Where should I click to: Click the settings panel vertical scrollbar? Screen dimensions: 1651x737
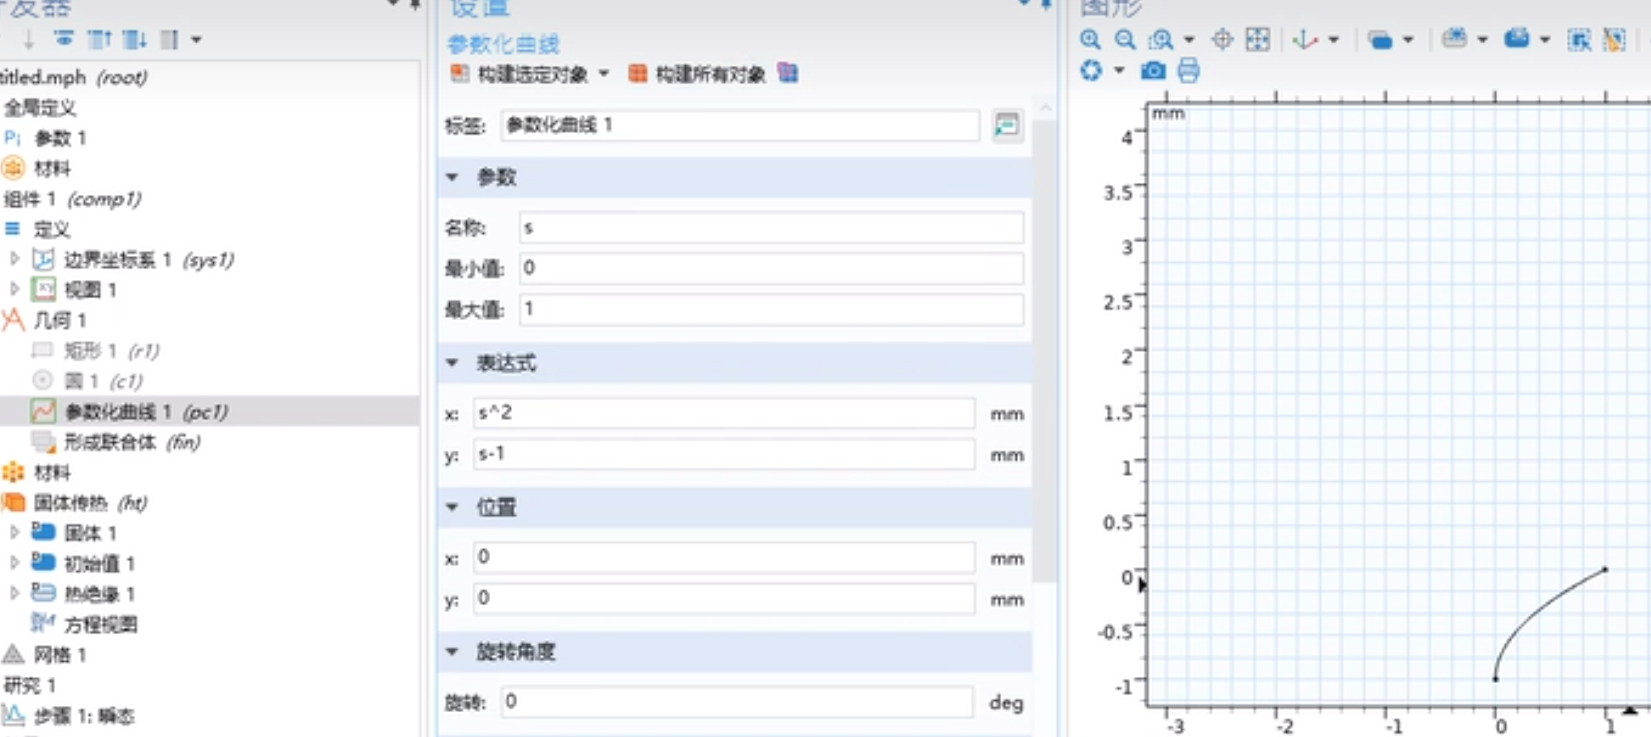(x=1045, y=350)
